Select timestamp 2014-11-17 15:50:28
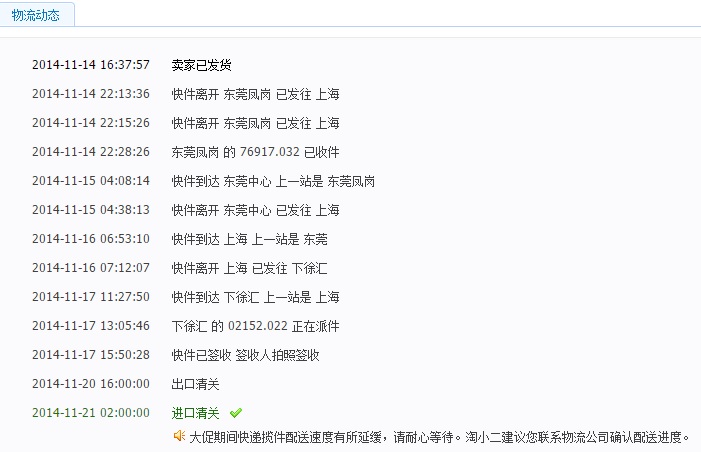Viewport: 701px width, 452px height. [x=91, y=355]
